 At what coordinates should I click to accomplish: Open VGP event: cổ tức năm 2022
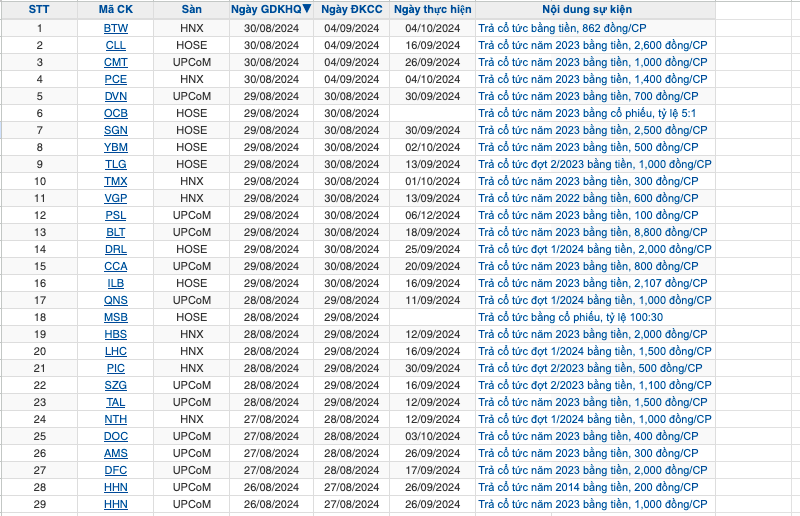click(588, 198)
